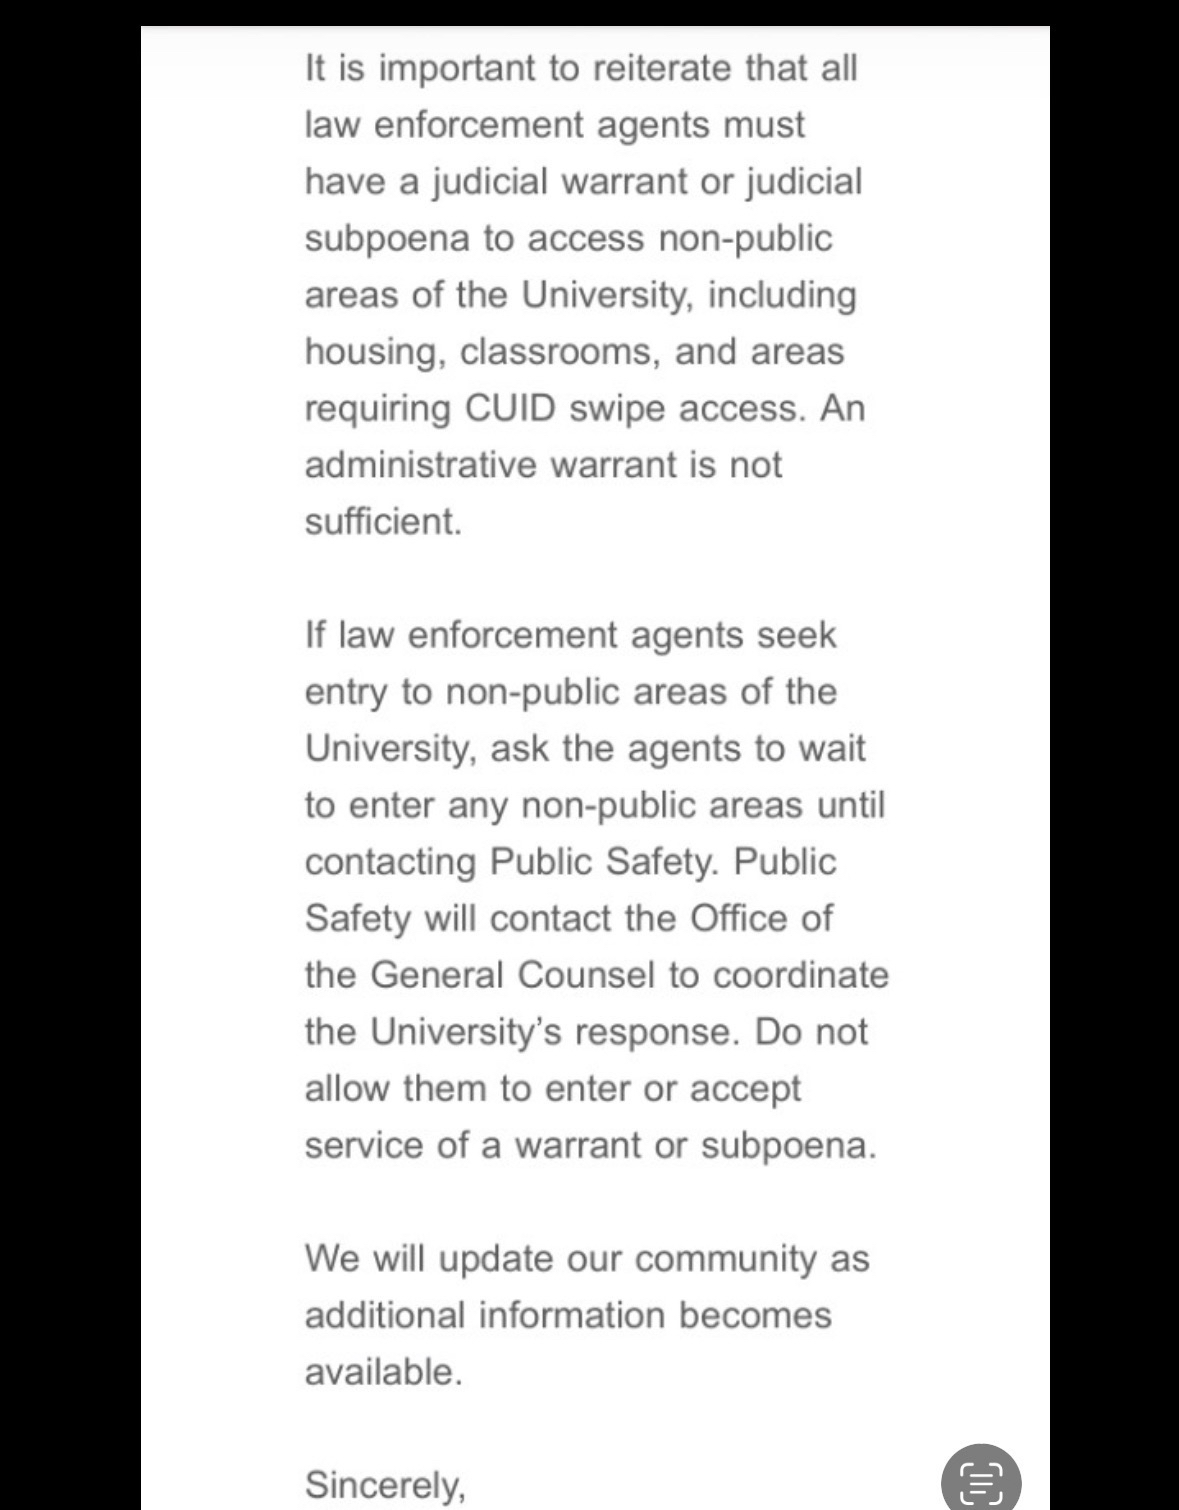Click the text "entry to non-public areas of the"
This screenshot has width=1179, height=1510.
point(570,692)
